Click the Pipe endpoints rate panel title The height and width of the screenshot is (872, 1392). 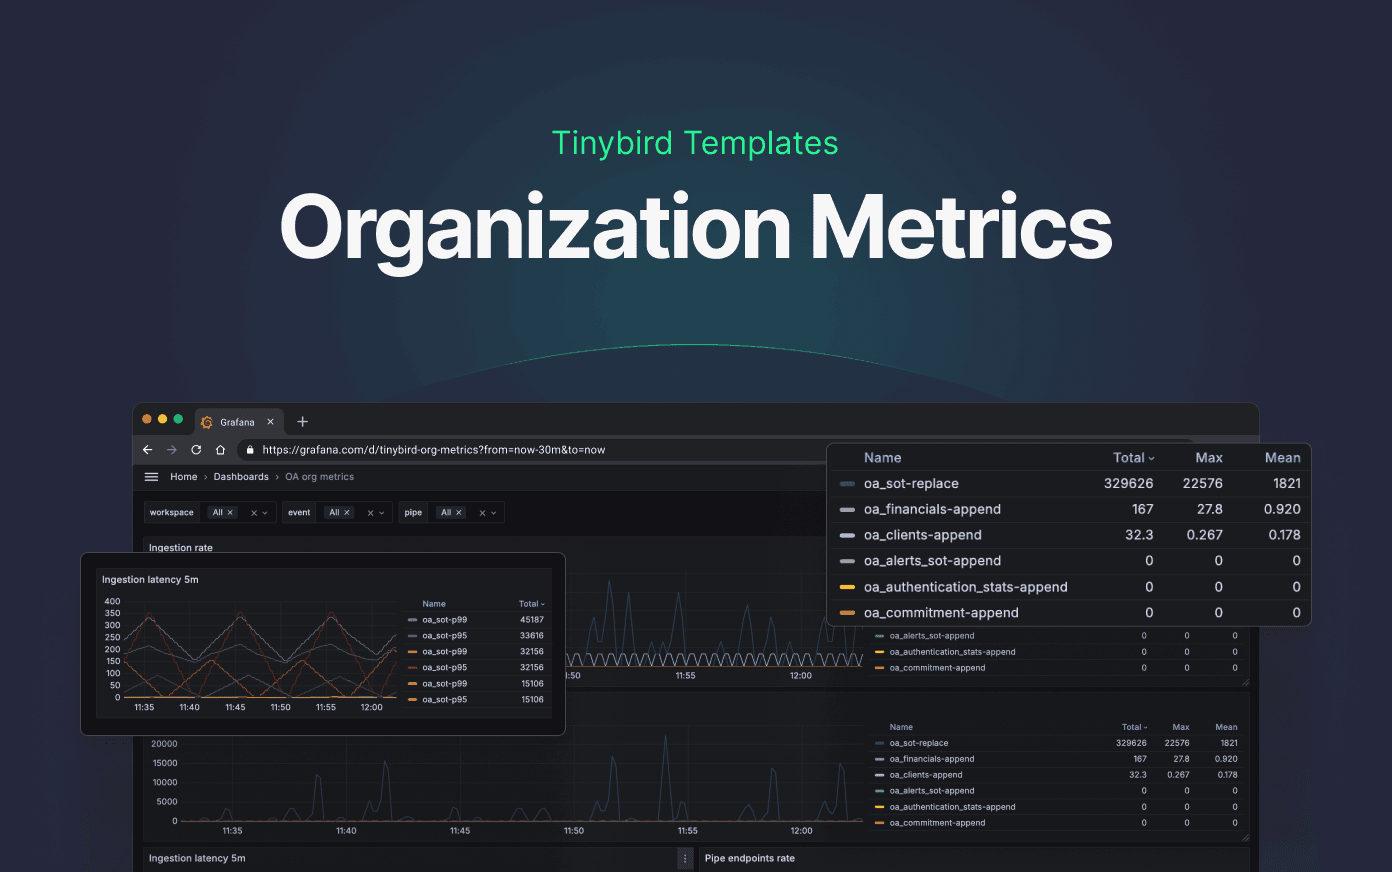coord(750,859)
